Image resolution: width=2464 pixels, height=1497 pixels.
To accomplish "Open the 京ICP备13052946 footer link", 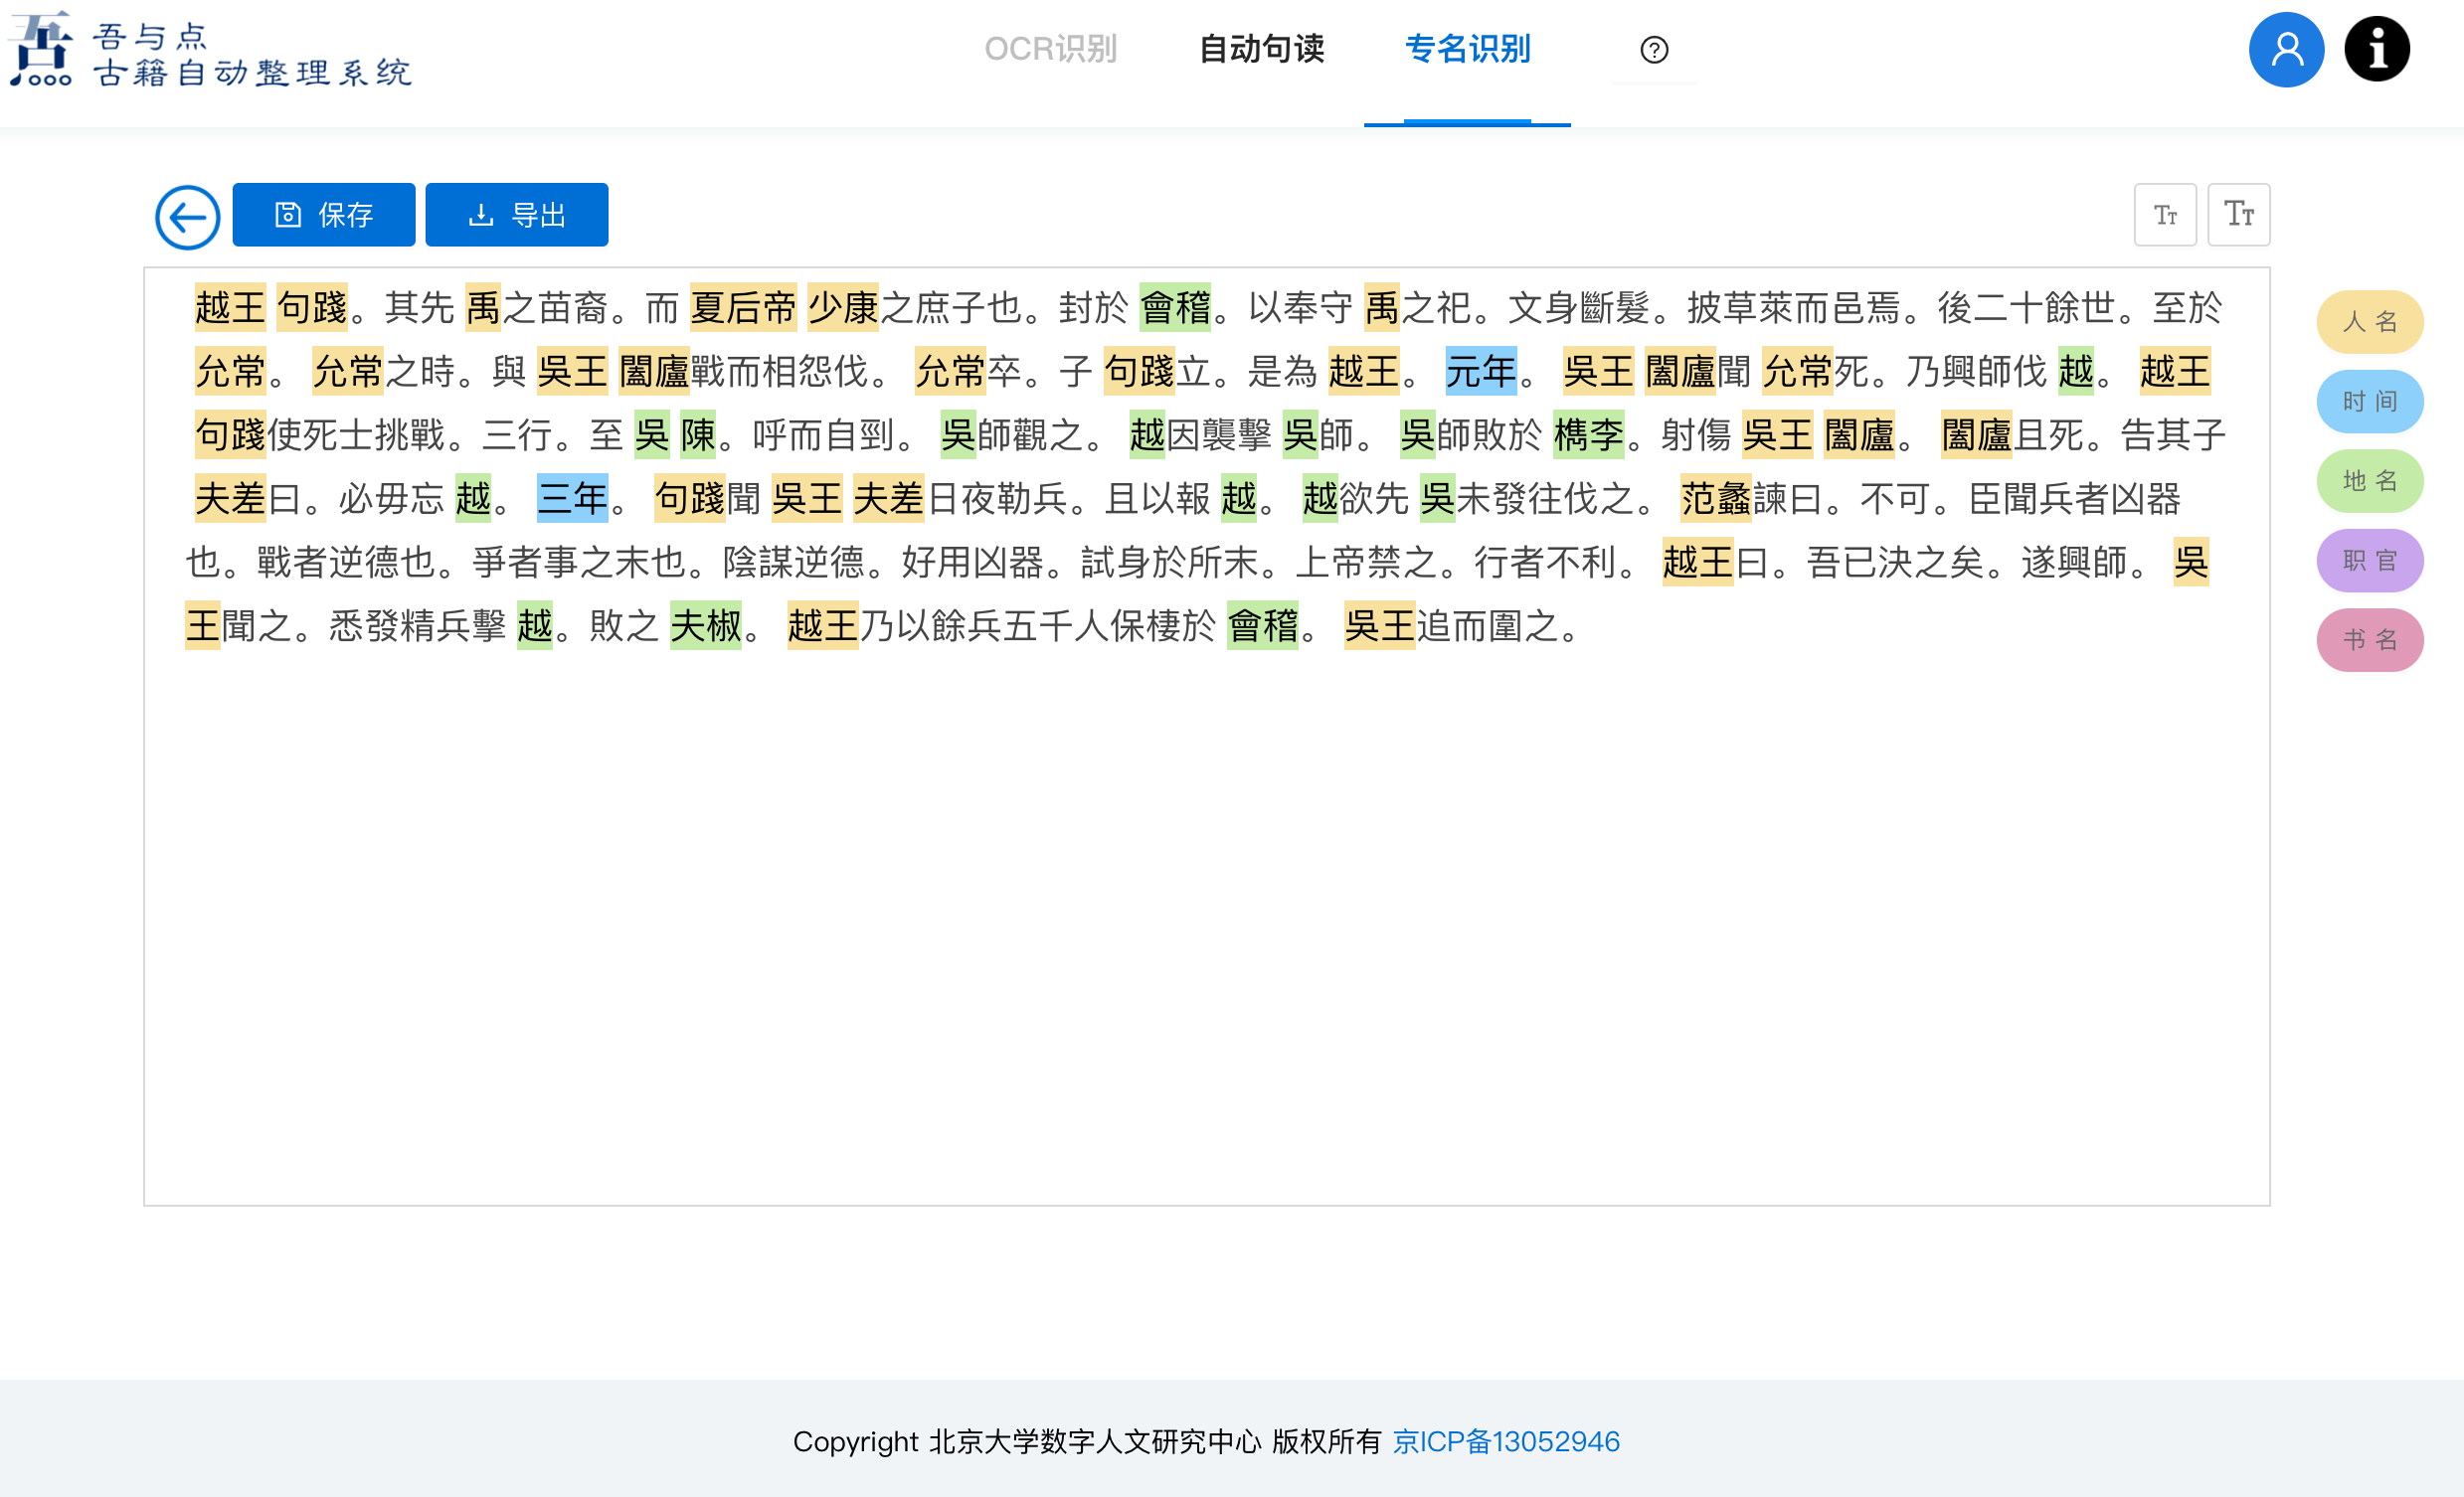I will pyautogui.click(x=1505, y=1441).
